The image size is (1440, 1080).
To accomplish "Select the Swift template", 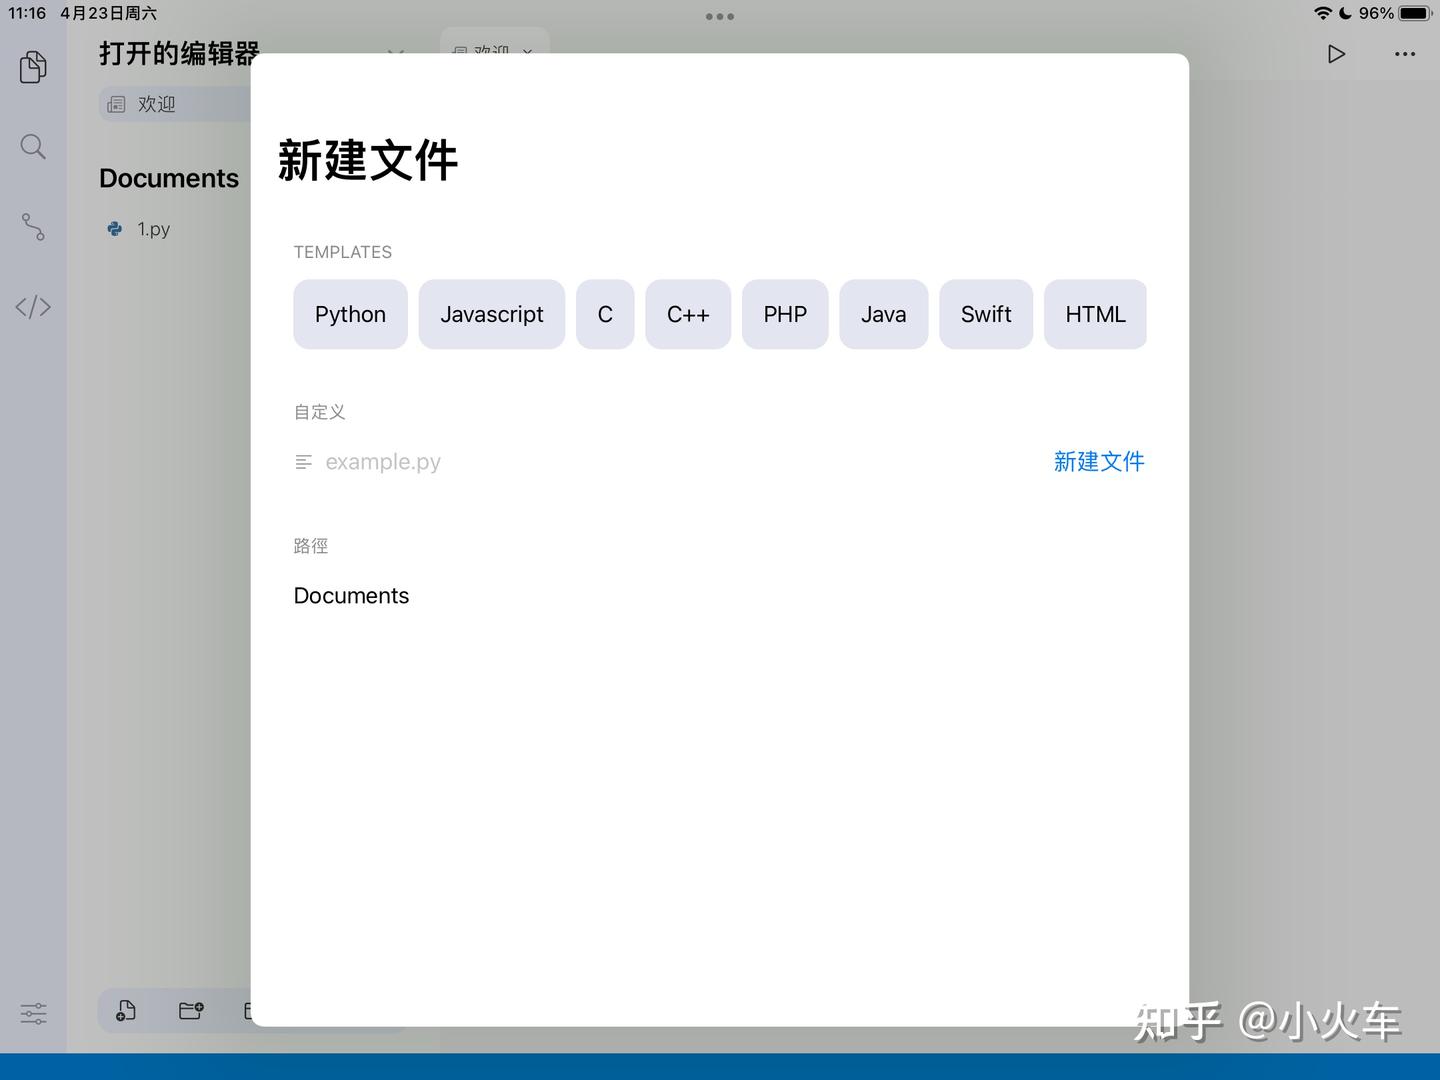I will point(986,314).
